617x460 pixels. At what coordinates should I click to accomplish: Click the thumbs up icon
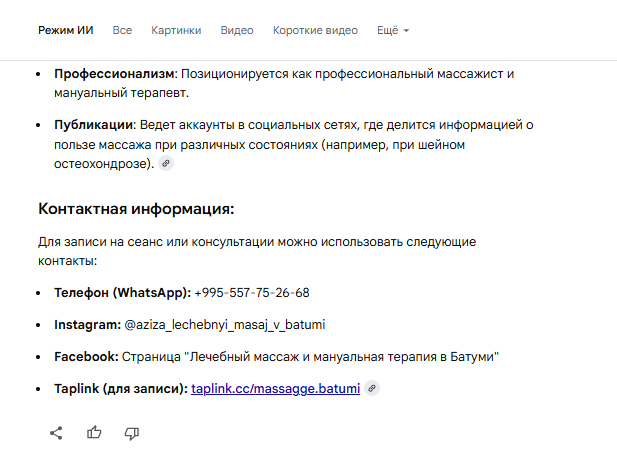point(94,433)
